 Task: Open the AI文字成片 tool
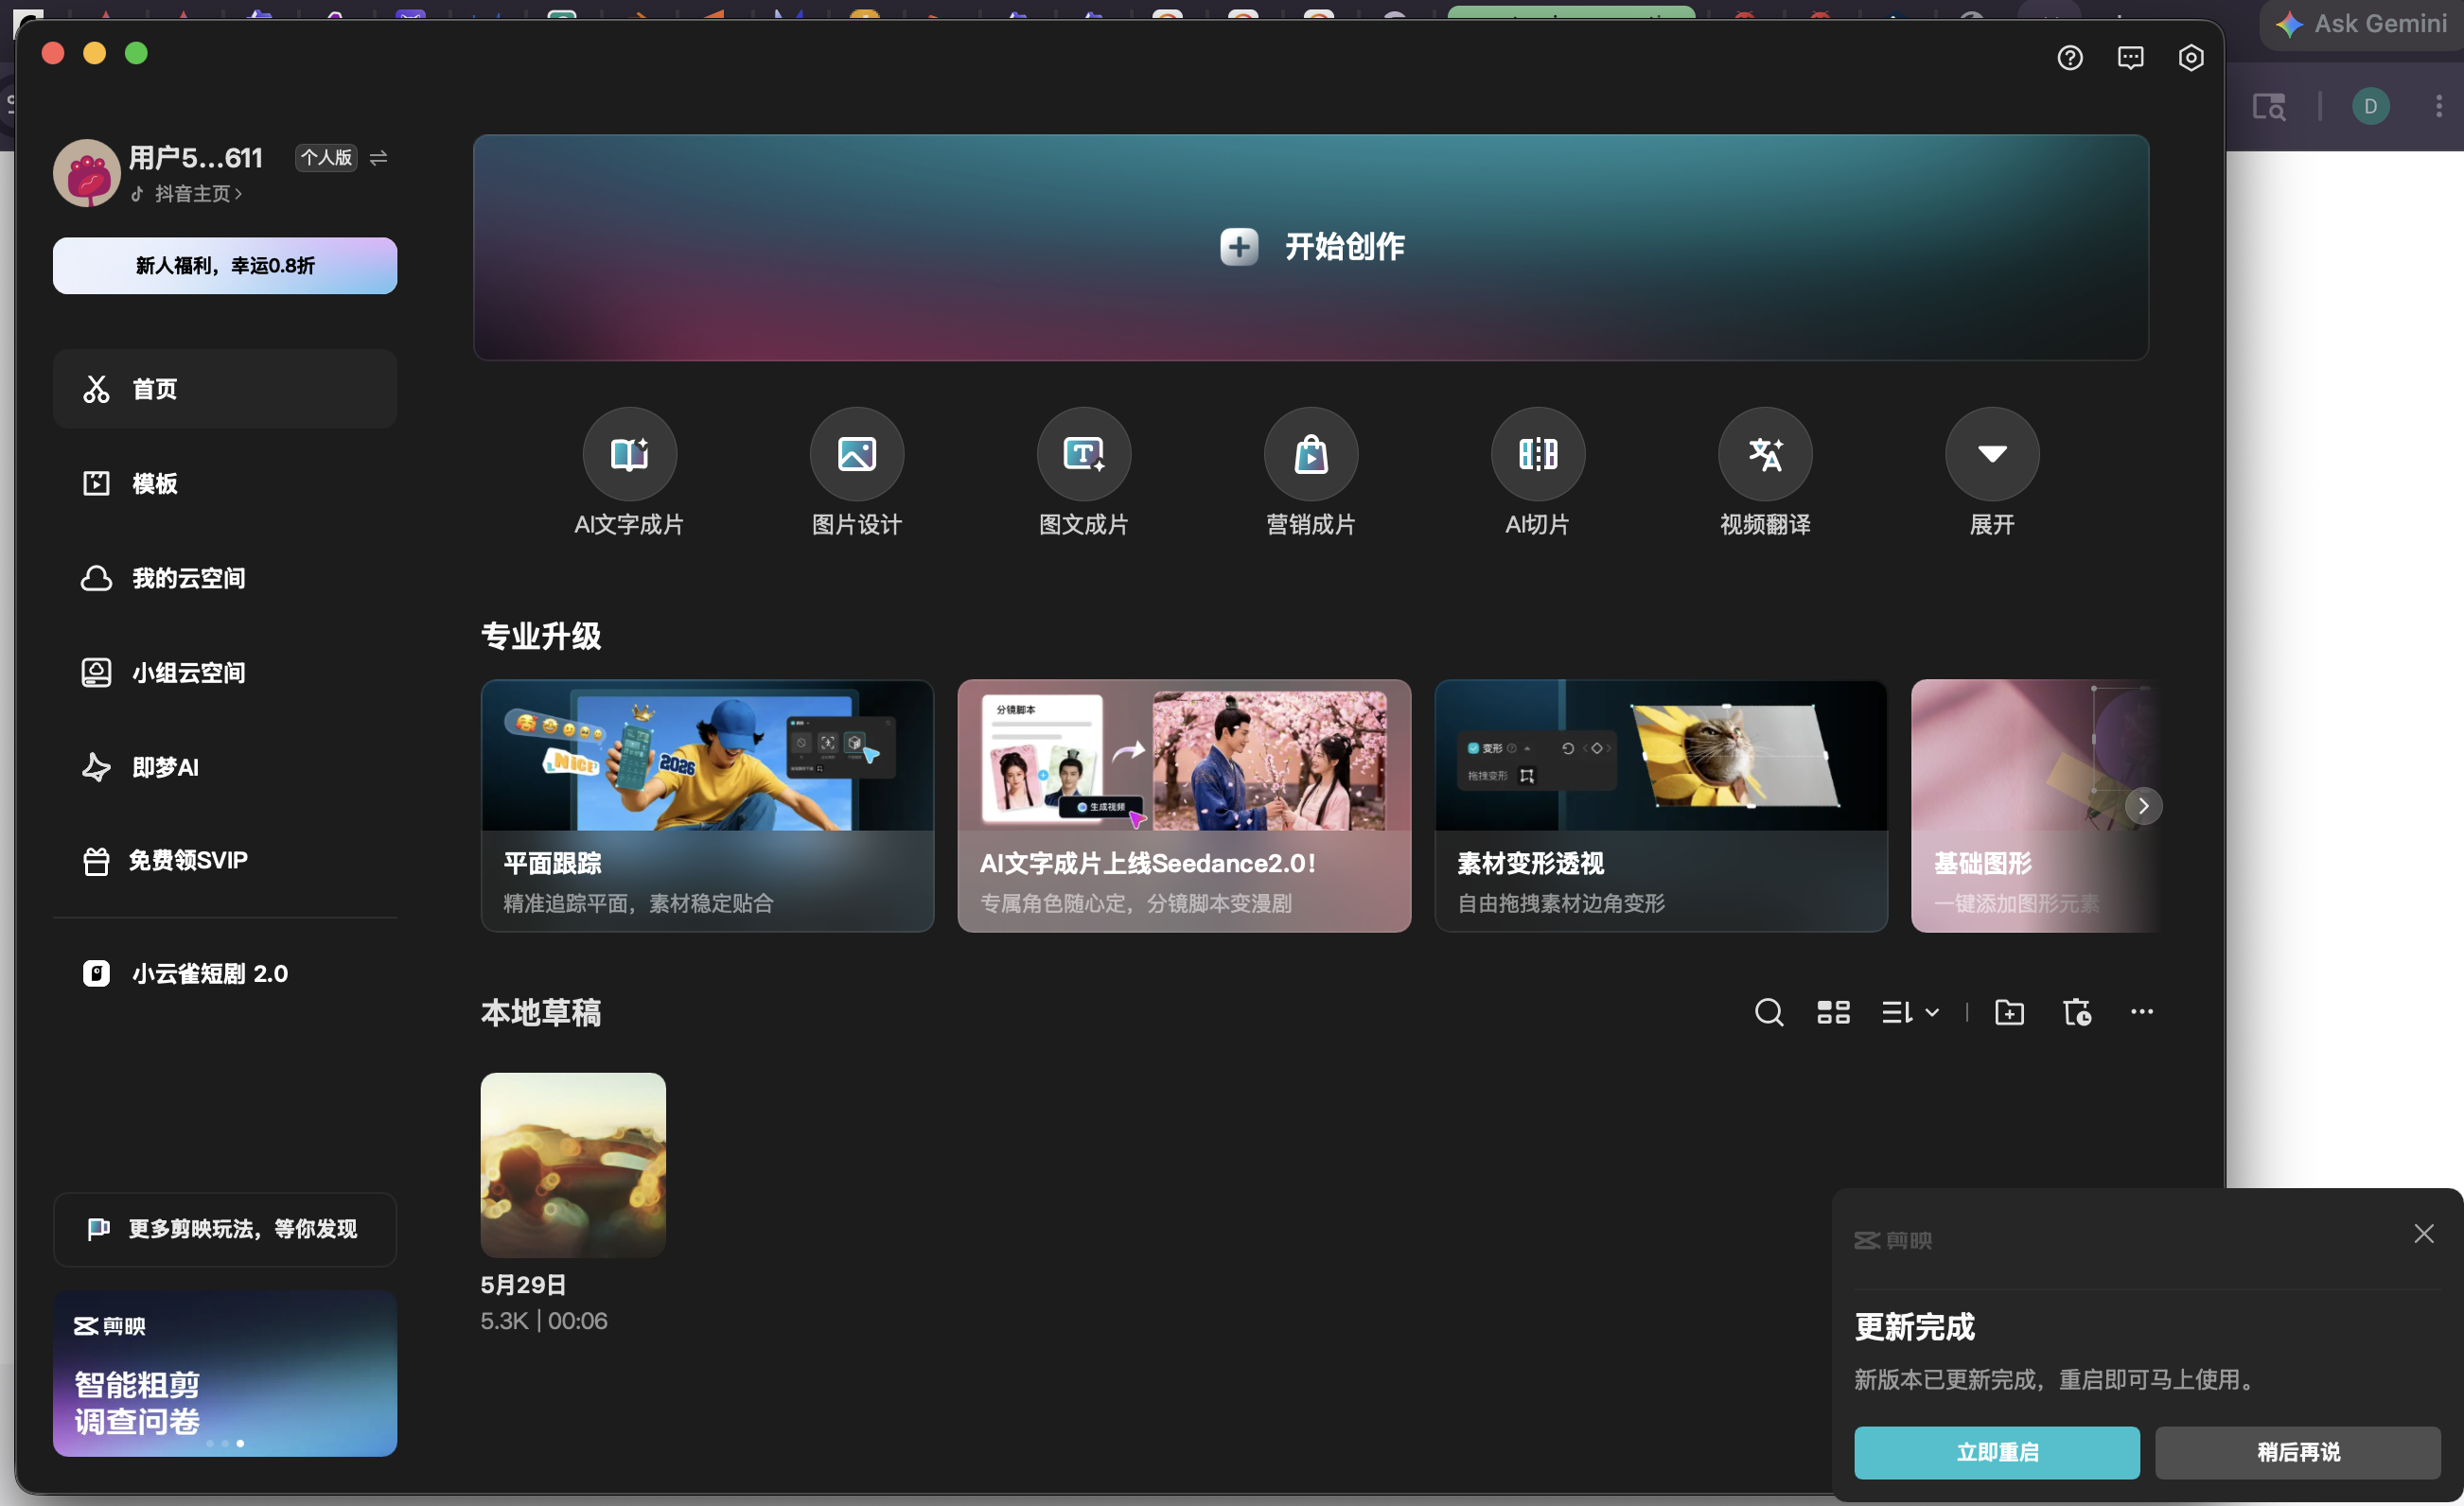tap(629, 472)
